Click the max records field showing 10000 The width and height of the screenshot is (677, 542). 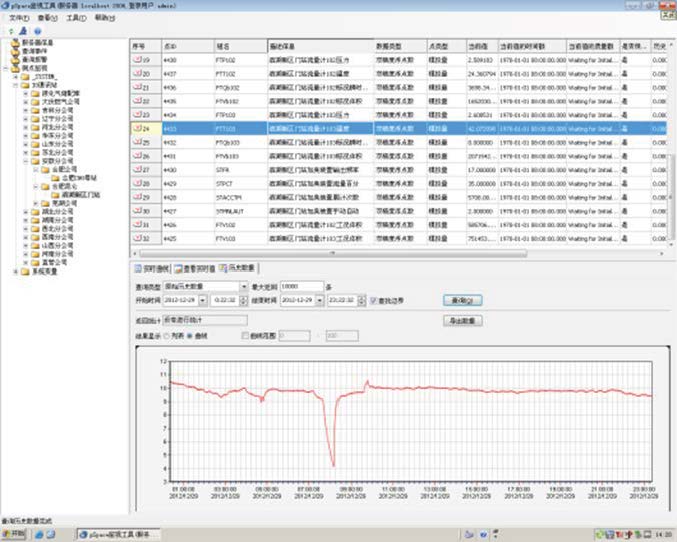[x=302, y=286]
